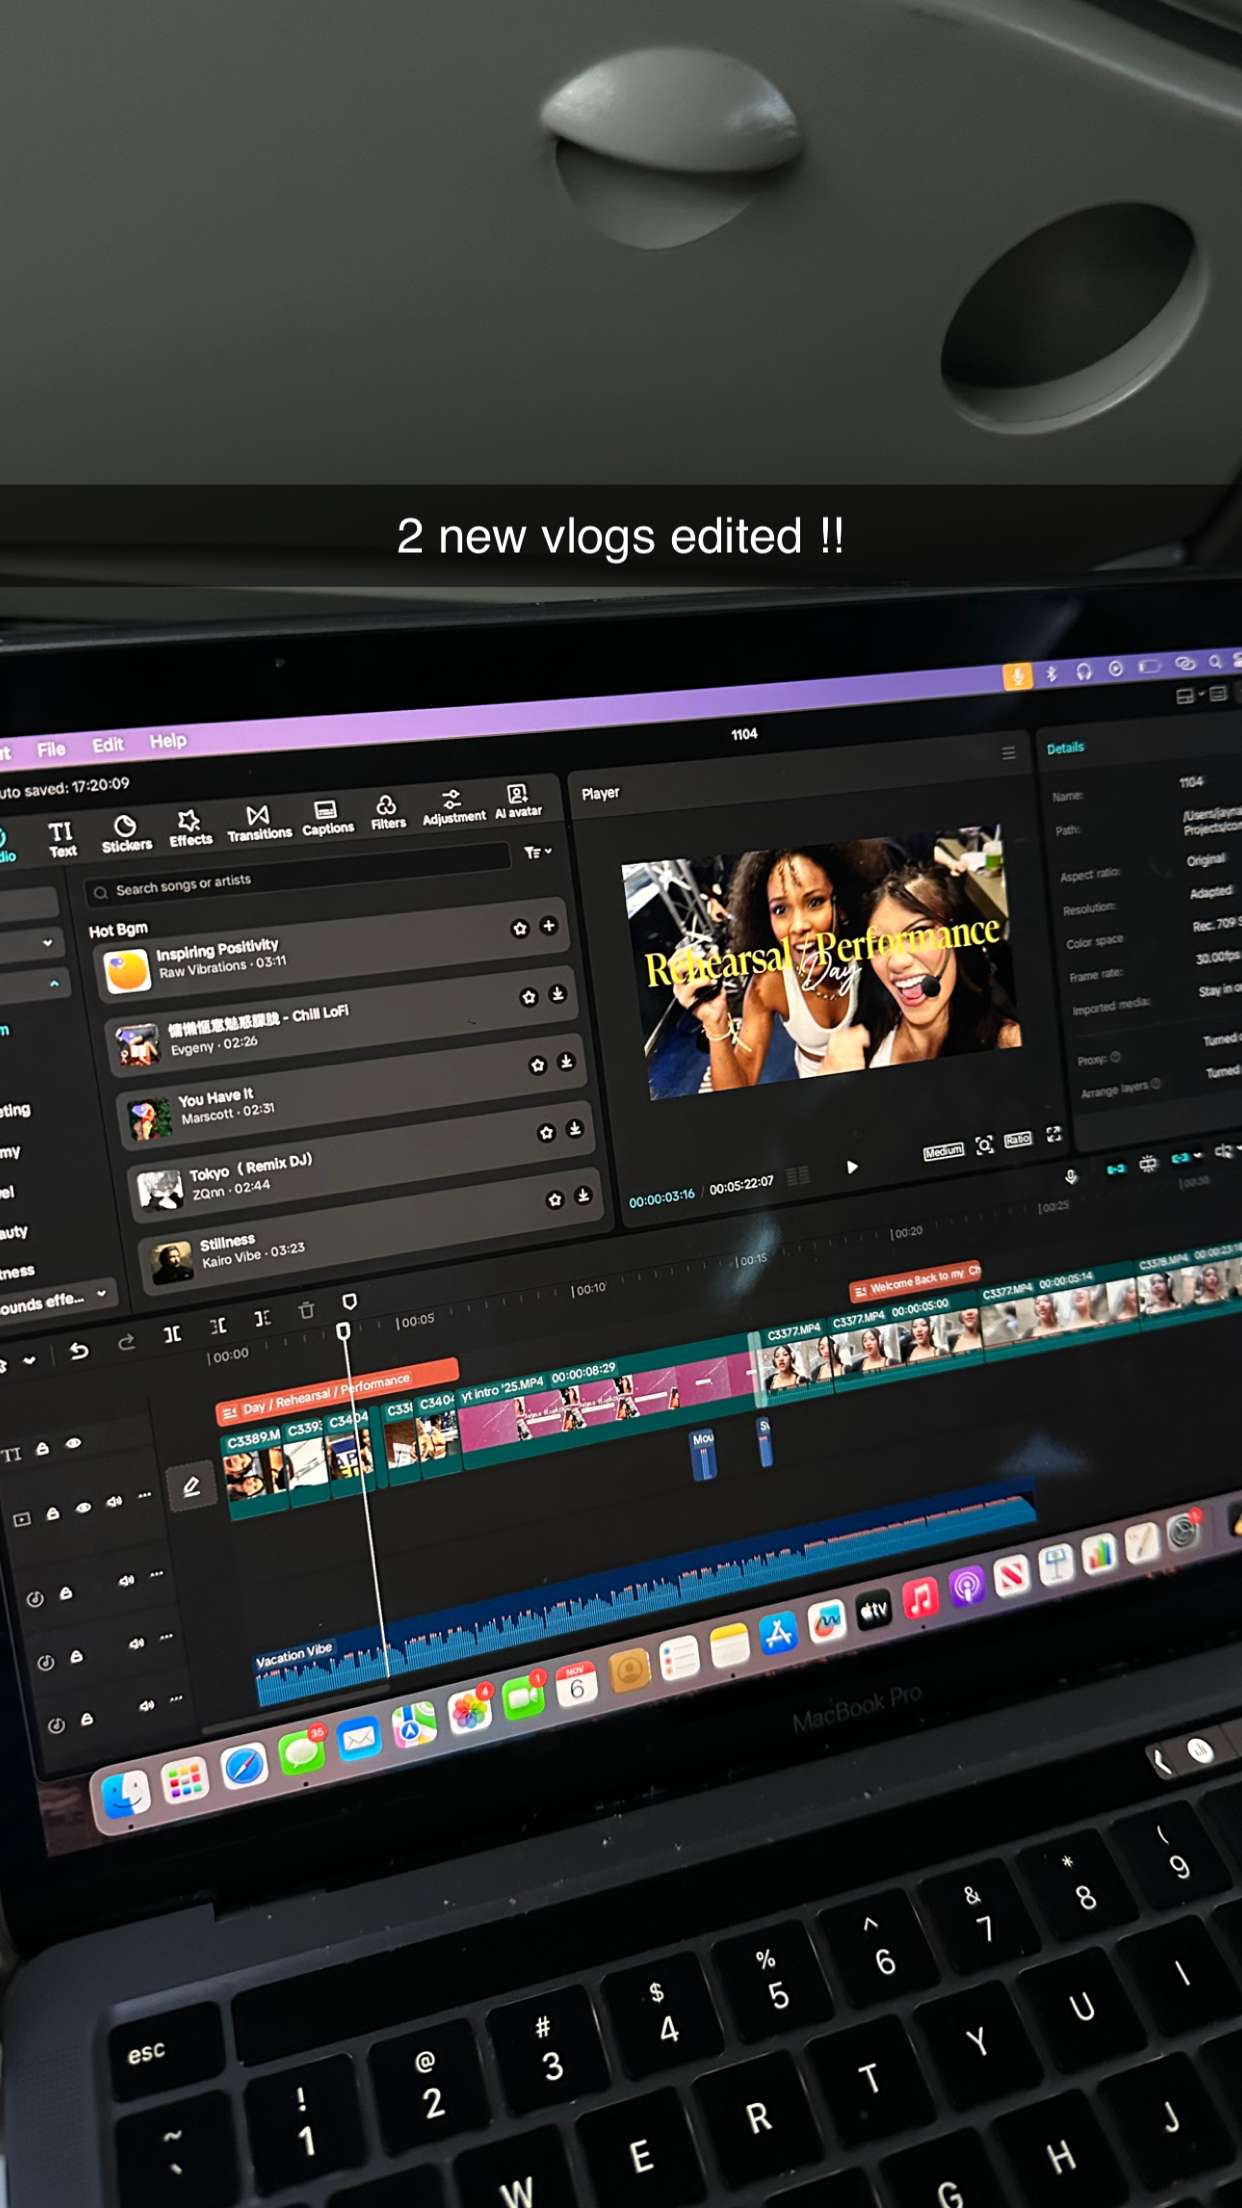Expand the Sounds effects dropdown

pyautogui.click(x=101, y=1294)
